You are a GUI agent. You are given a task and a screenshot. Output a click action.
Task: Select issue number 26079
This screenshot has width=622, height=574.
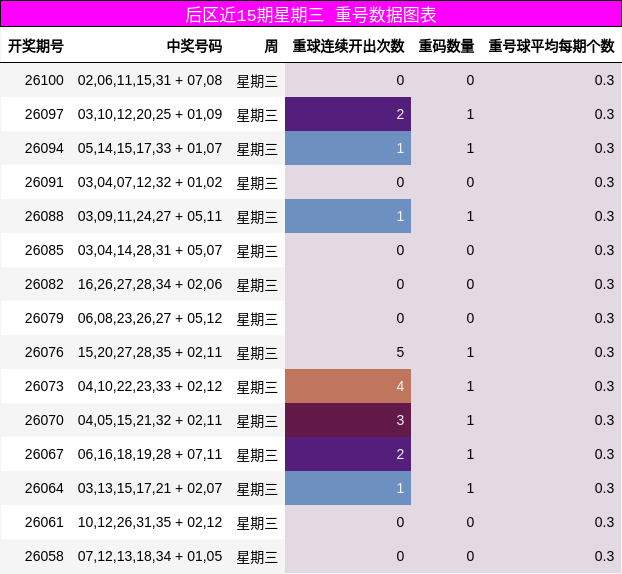[x=44, y=318]
